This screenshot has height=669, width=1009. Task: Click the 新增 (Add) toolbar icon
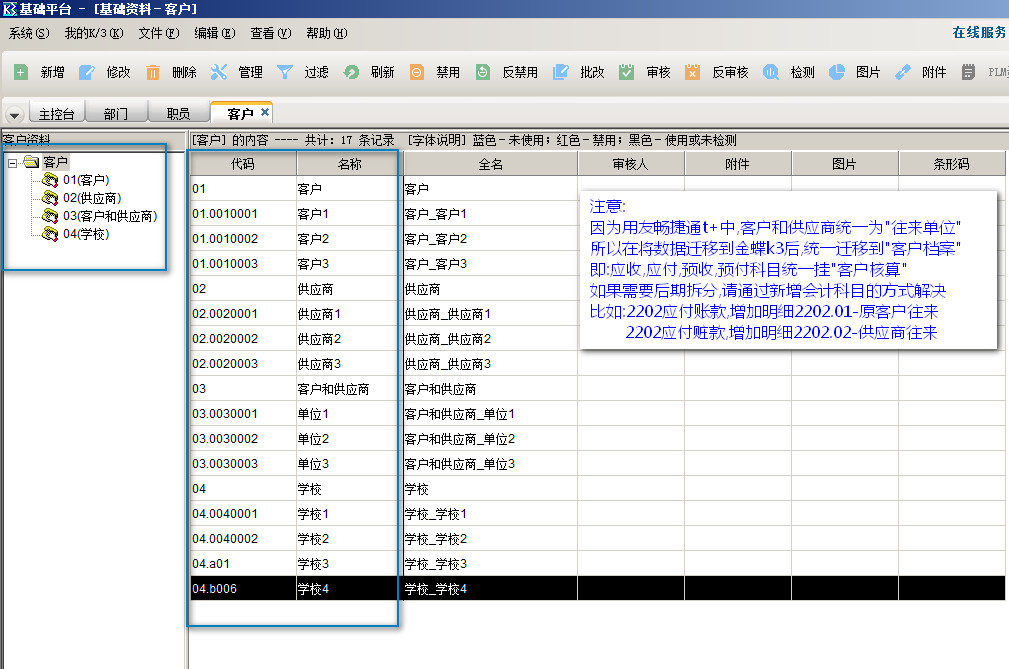point(21,72)
